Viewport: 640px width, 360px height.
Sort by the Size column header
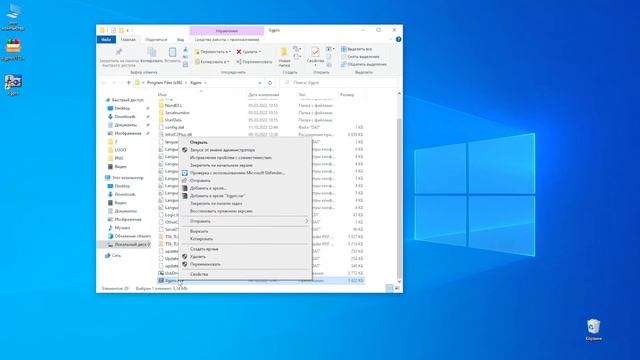pyautogui.click(x=347, y=95)
